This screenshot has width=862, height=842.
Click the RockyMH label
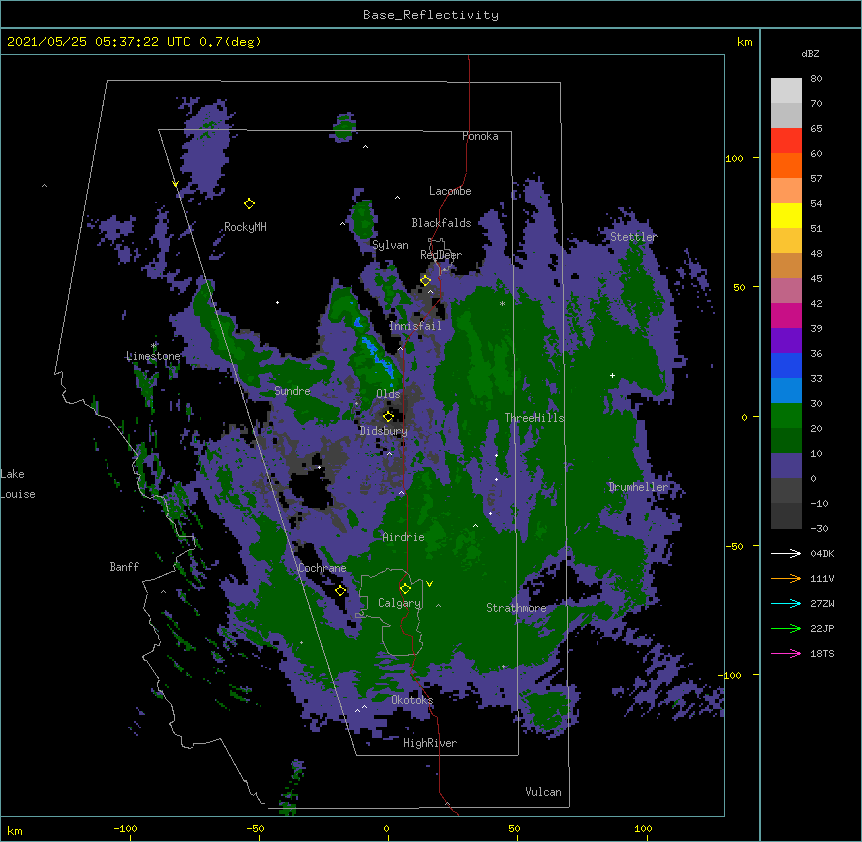click(245, 227)
